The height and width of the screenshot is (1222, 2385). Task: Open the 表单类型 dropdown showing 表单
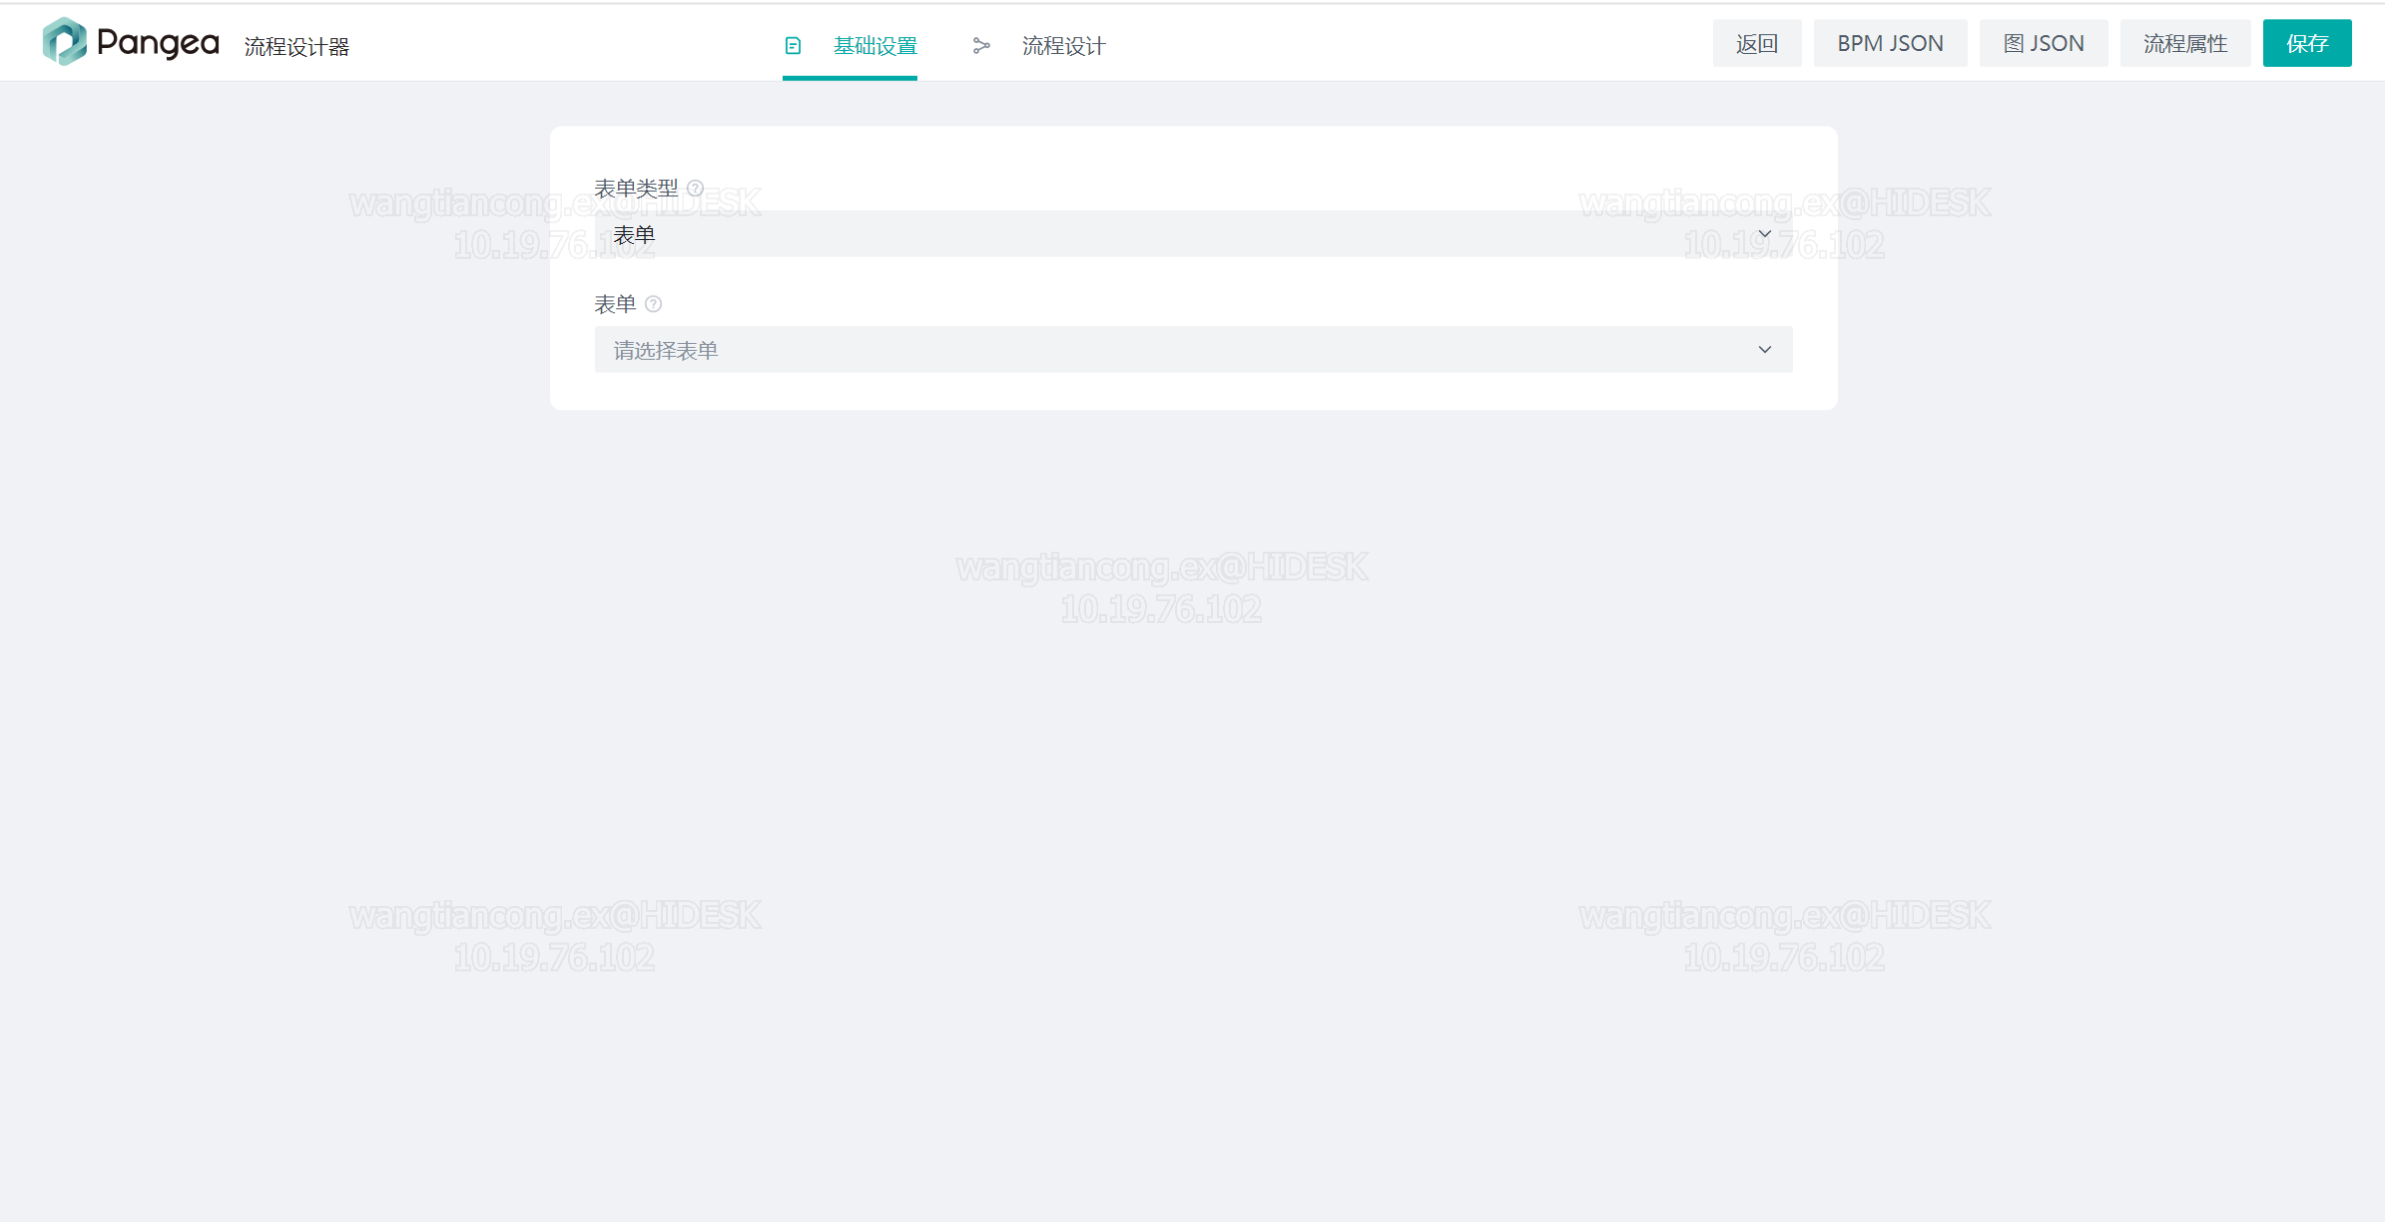point(1193,234)
